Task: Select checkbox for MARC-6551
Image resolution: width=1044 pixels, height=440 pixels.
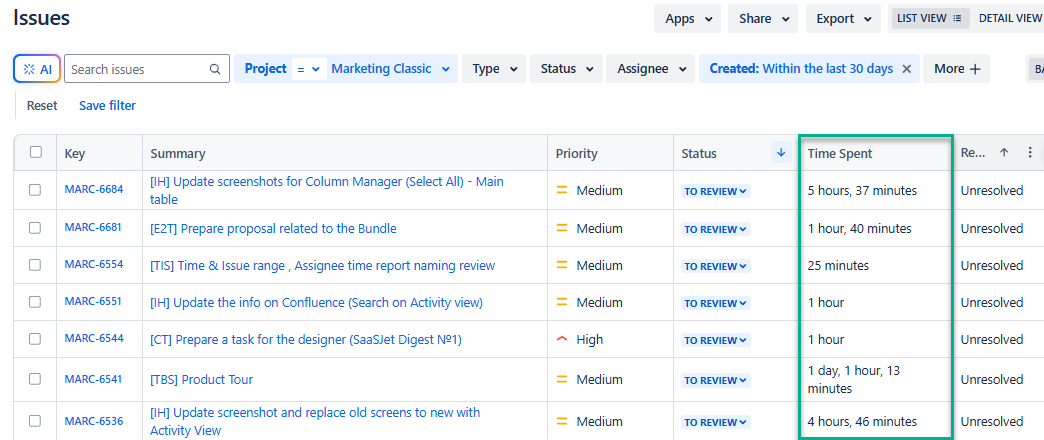Action: click(35, 302)
